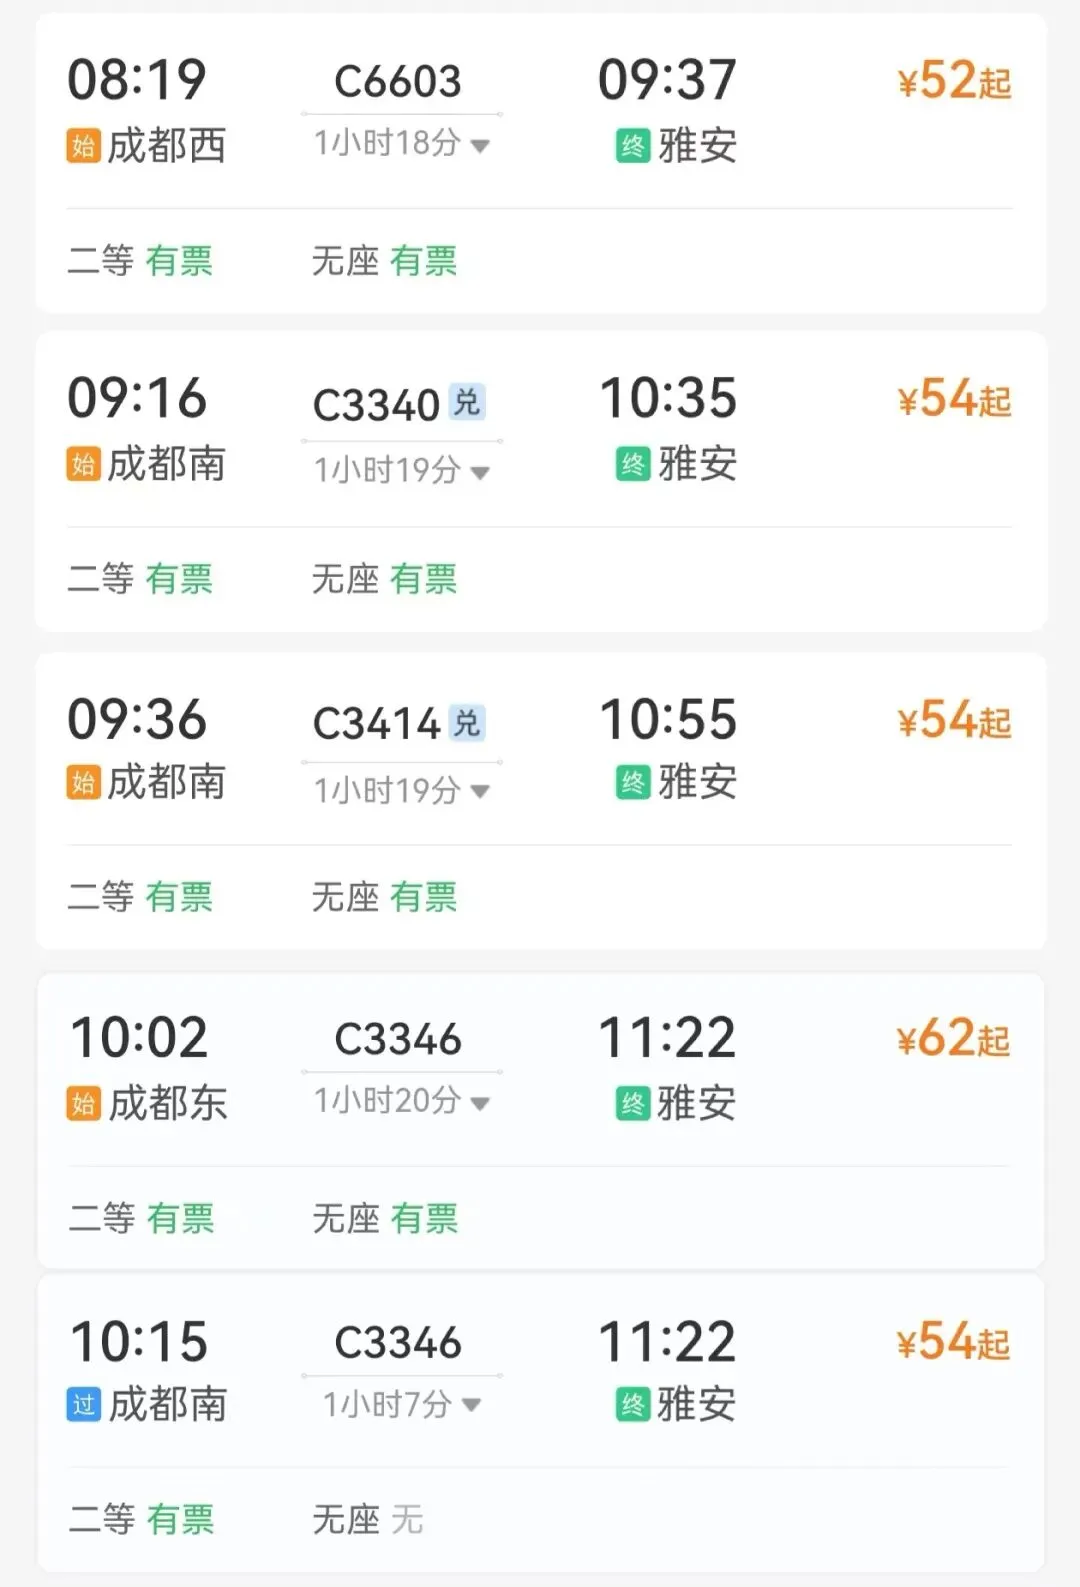This screenshot has width=1080, height=1587.
Task: Open the ¥52起 price for C6603
Action: point(955,81)
